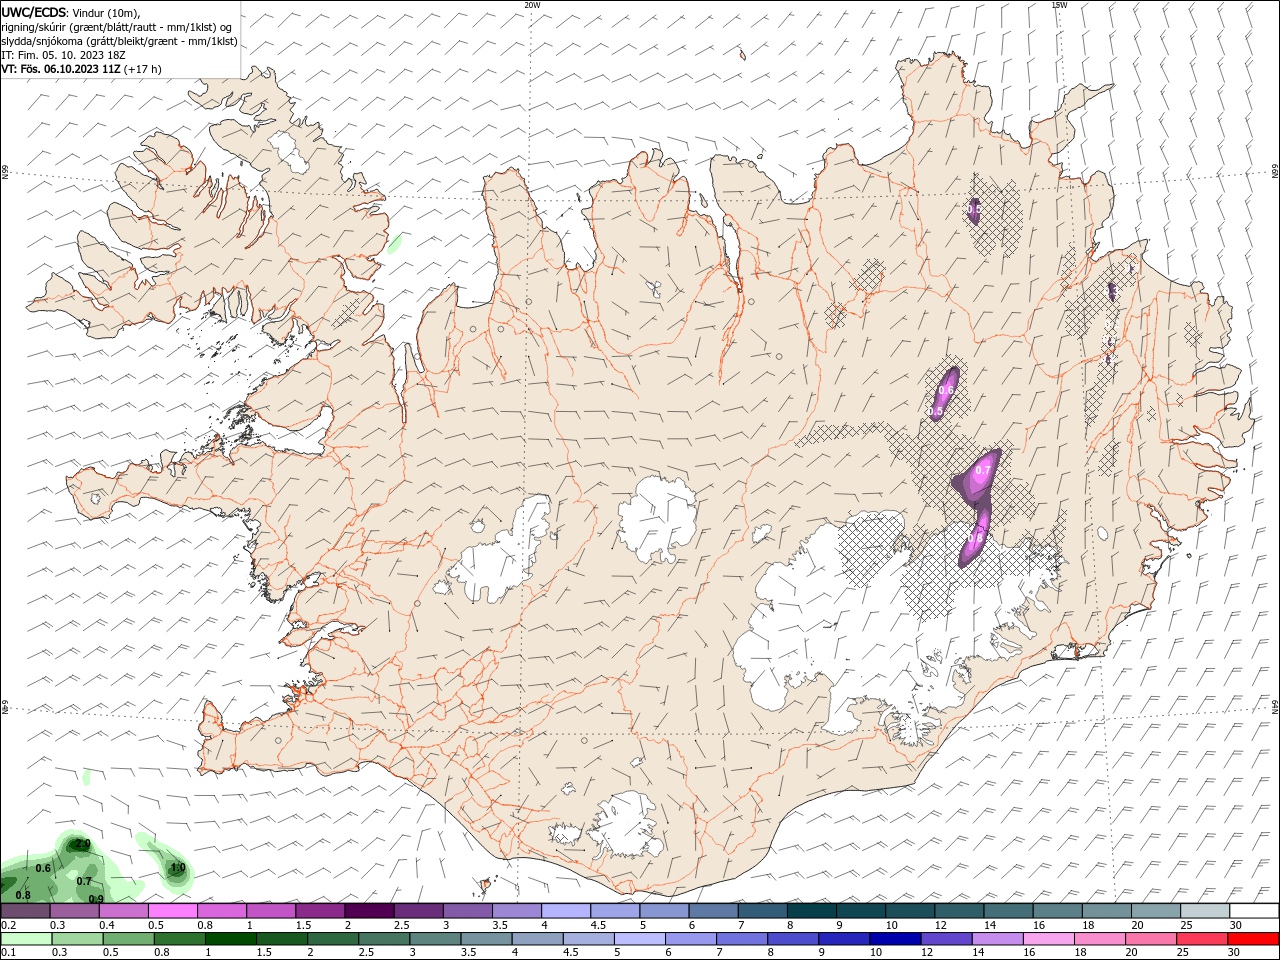Click the 20W longitude label at the top

pos(532,5)
